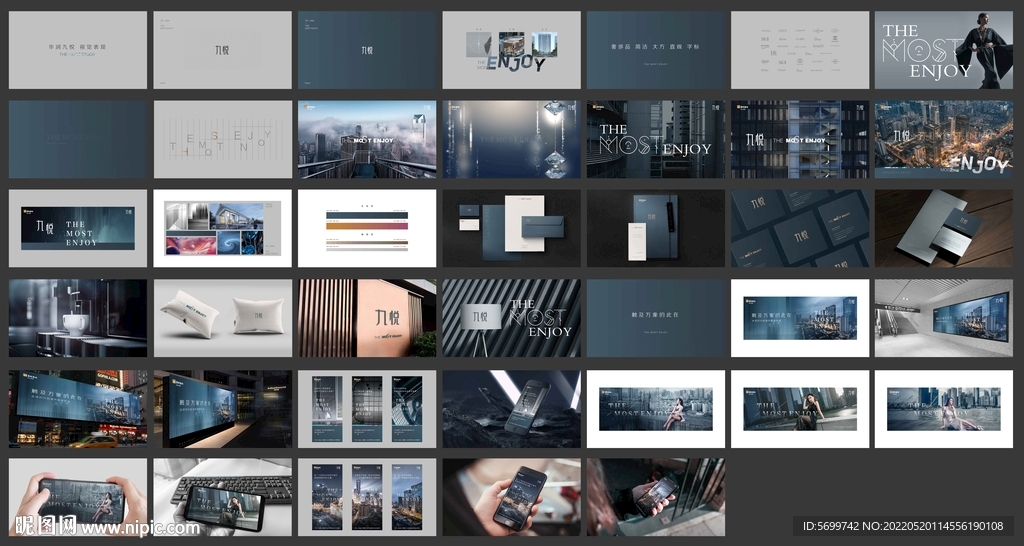This screenshot has height=546, width=1024.
Task: Select the color palette stripes slide
Action: point(366,228)
